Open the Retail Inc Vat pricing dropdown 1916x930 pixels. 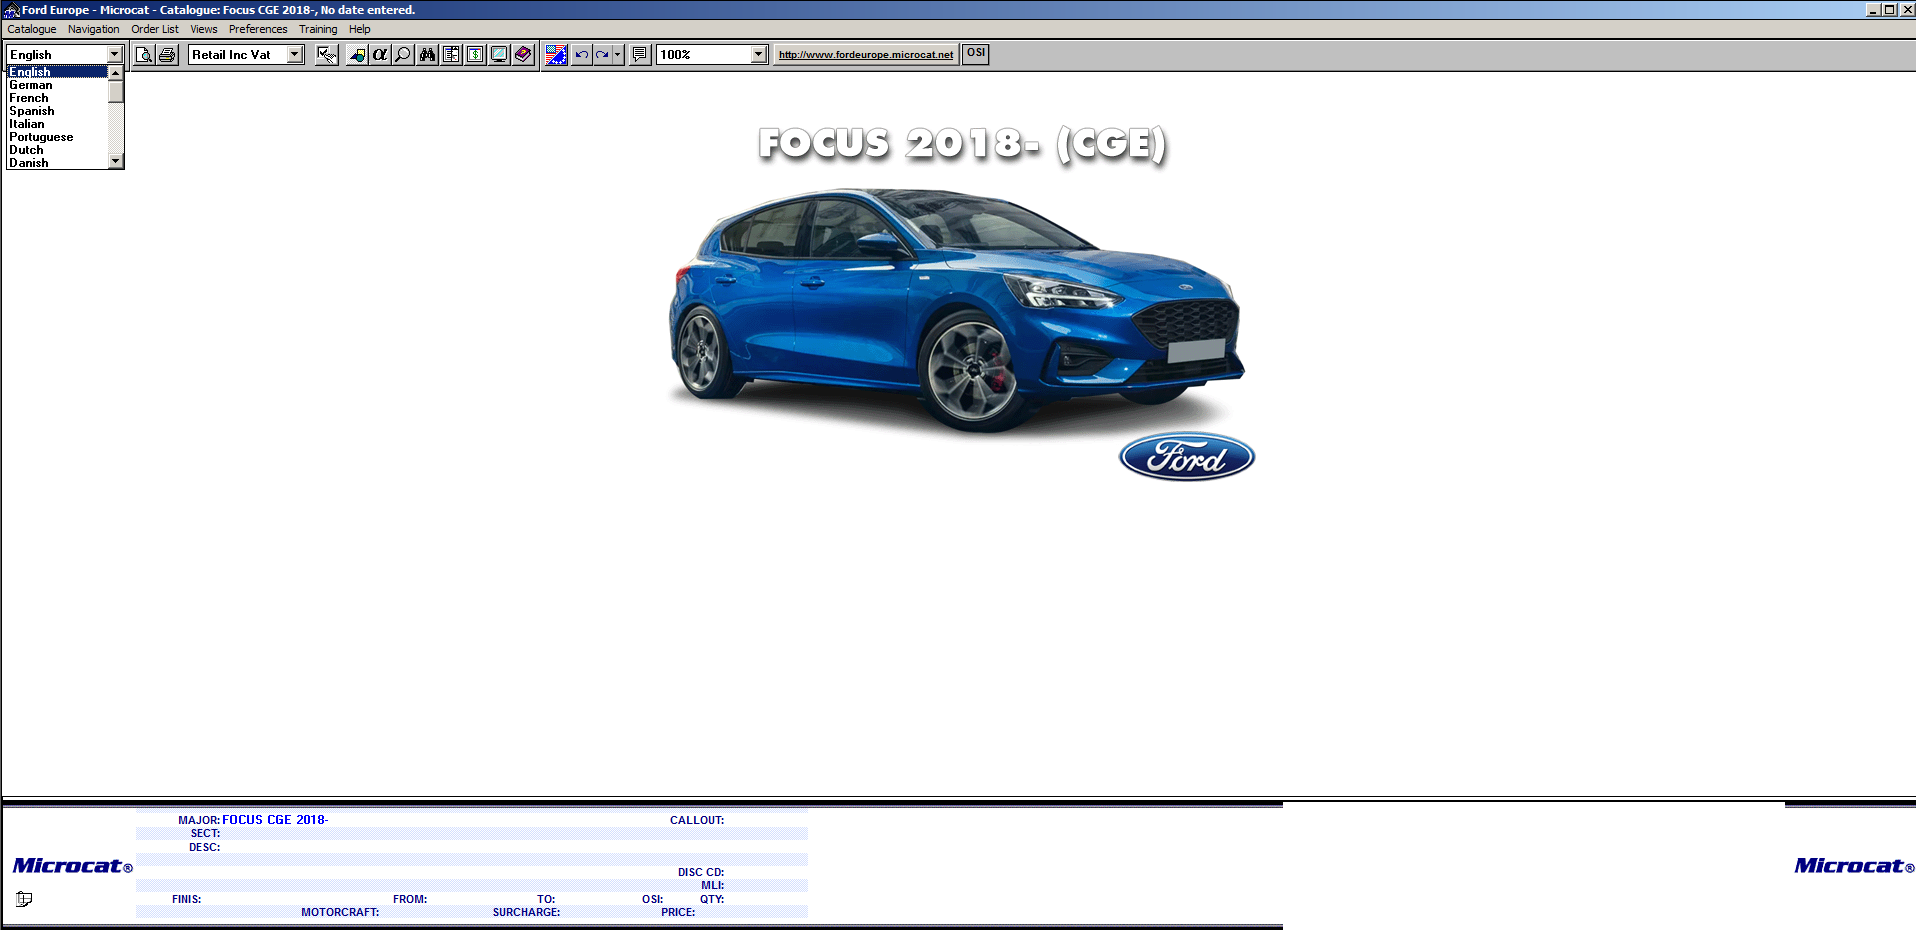(293, 54)
